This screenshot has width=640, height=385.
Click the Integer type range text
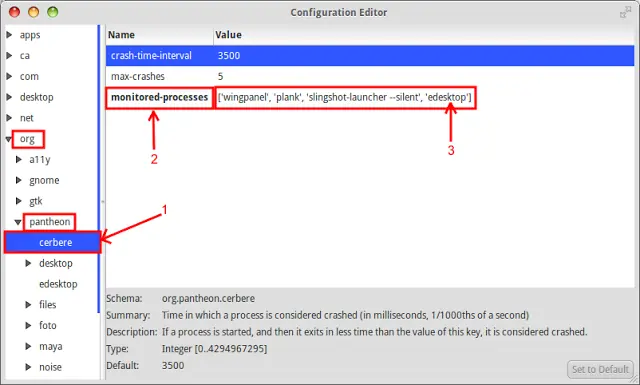click(x=214, y=349)
